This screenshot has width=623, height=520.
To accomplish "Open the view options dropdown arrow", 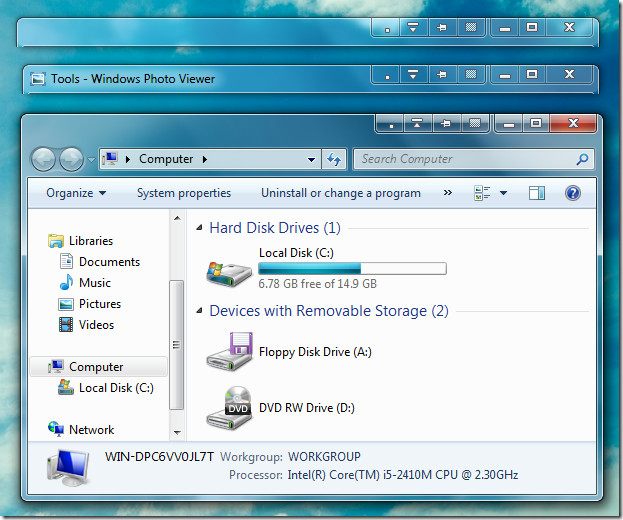I will (503, 193).
